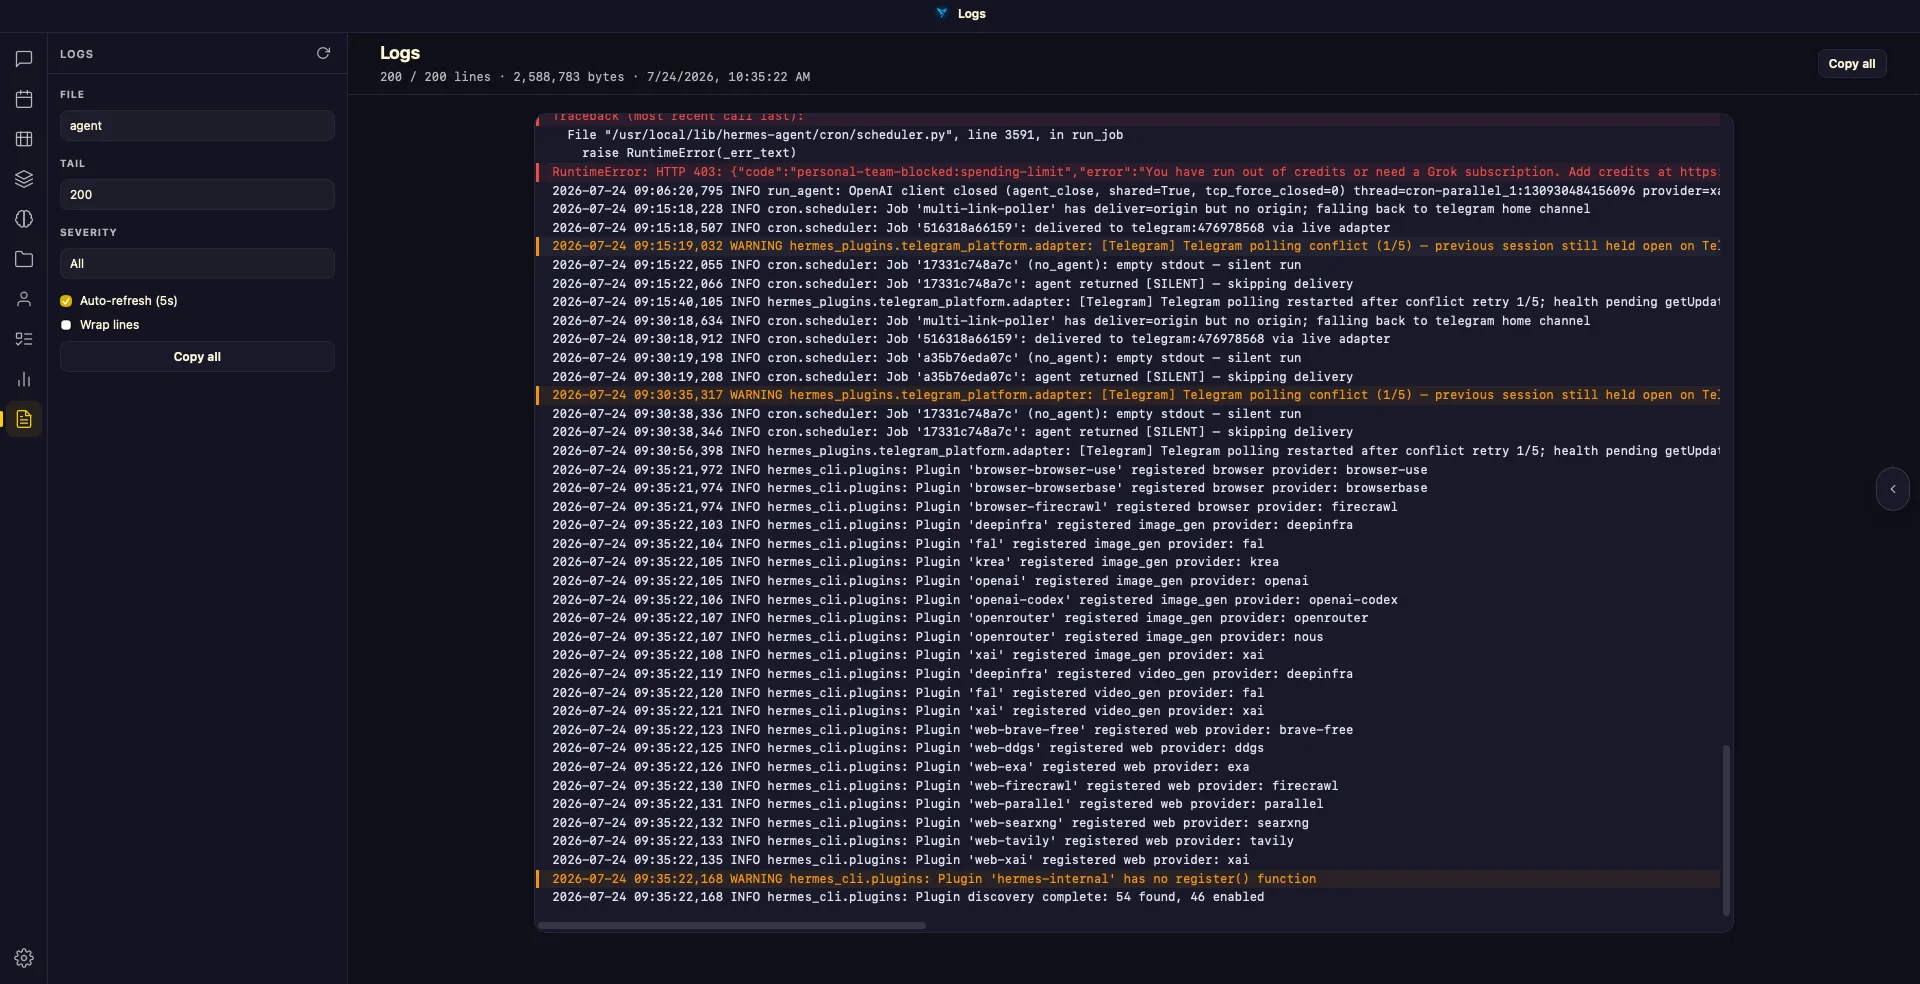This screenshot has height=984, width=1920.
Task: Click the 'web-xai' registered web provider line
Action: click(x=900, y=860)
